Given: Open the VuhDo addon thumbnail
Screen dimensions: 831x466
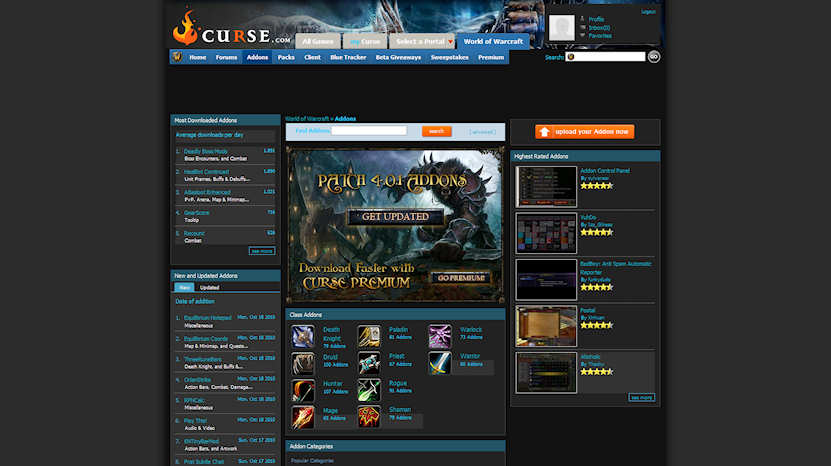Looking at the screenshot, I should pos(546,233).
